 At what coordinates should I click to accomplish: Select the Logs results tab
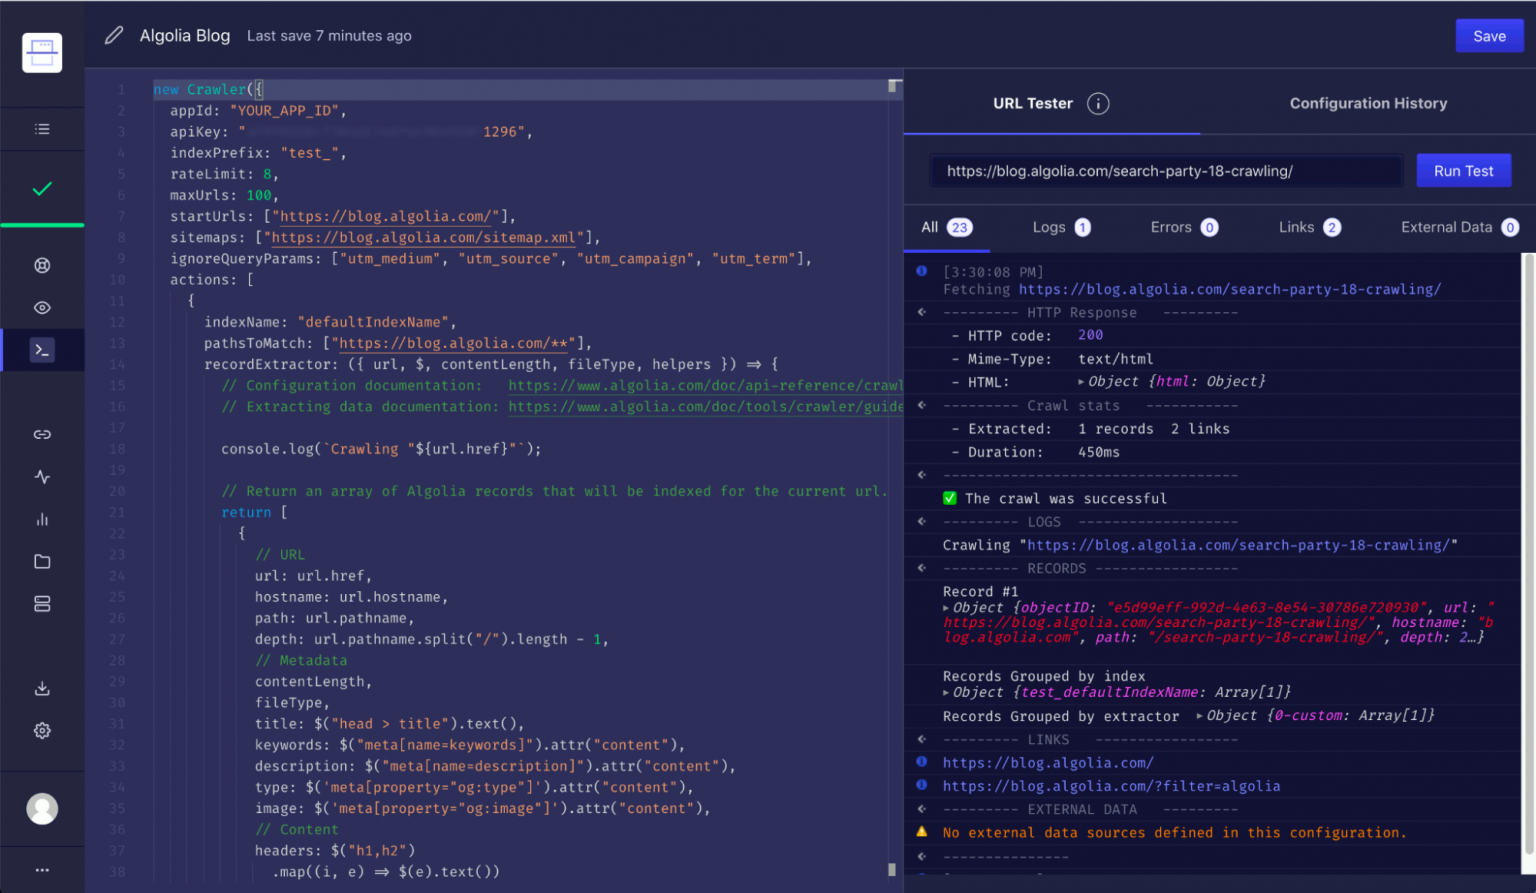(x=1061, y=227)
